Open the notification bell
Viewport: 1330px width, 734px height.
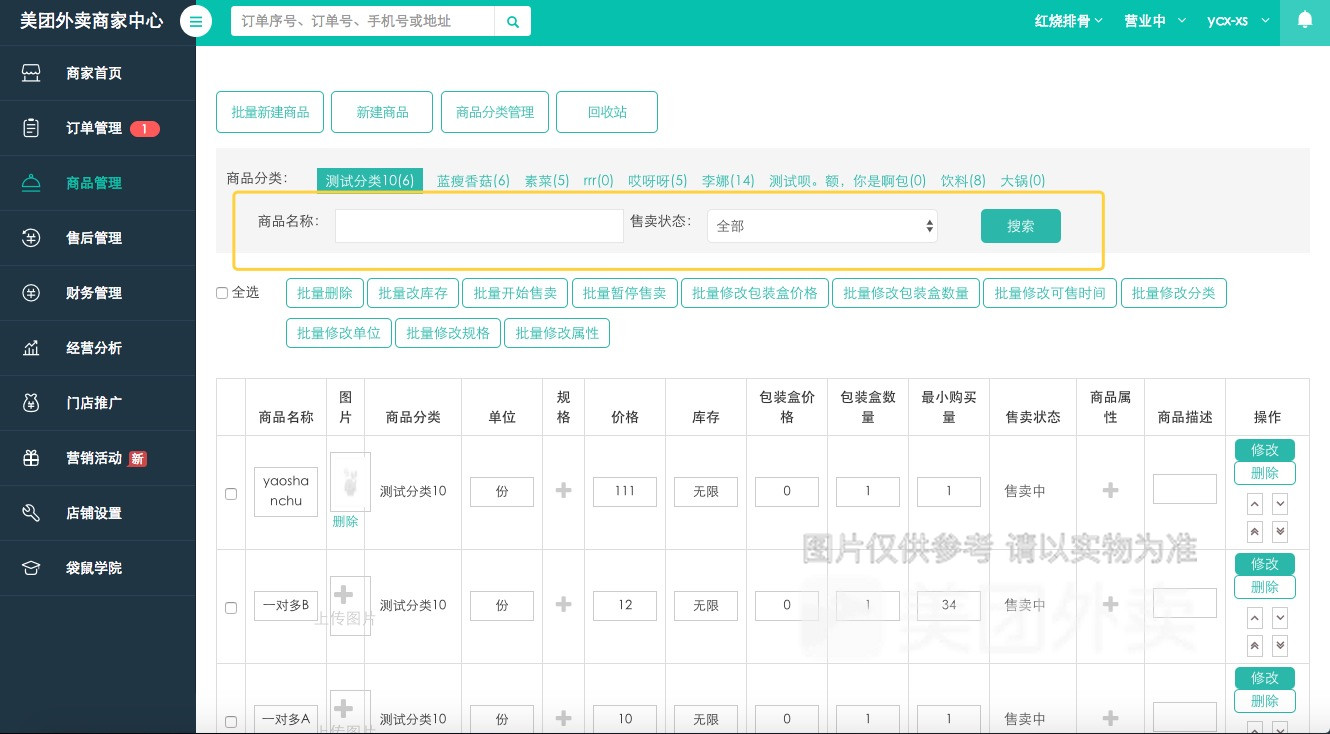[1304, 20]
